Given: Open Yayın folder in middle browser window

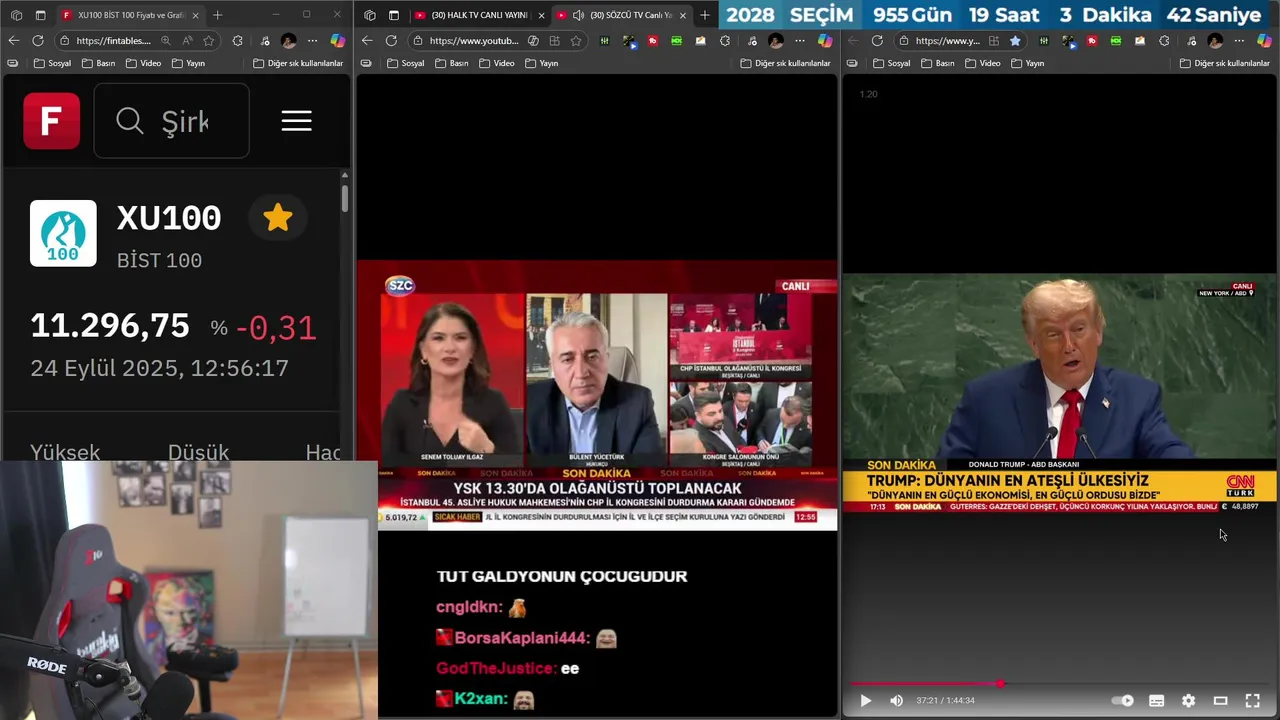Looking at the screenshot, I should [x=541, y=63].
